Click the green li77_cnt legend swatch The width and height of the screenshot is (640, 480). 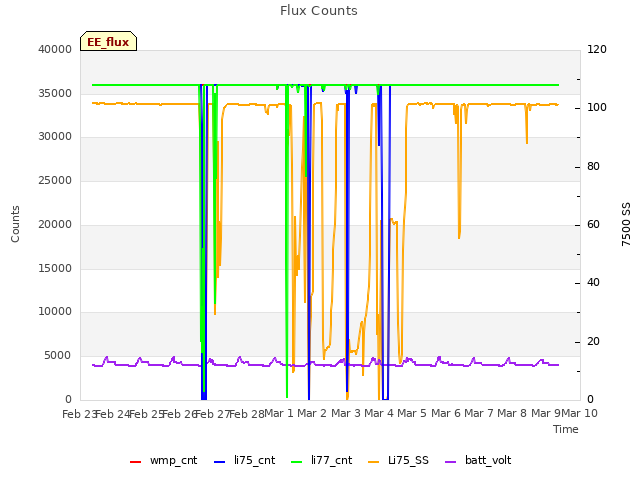(x=296, y=462)
